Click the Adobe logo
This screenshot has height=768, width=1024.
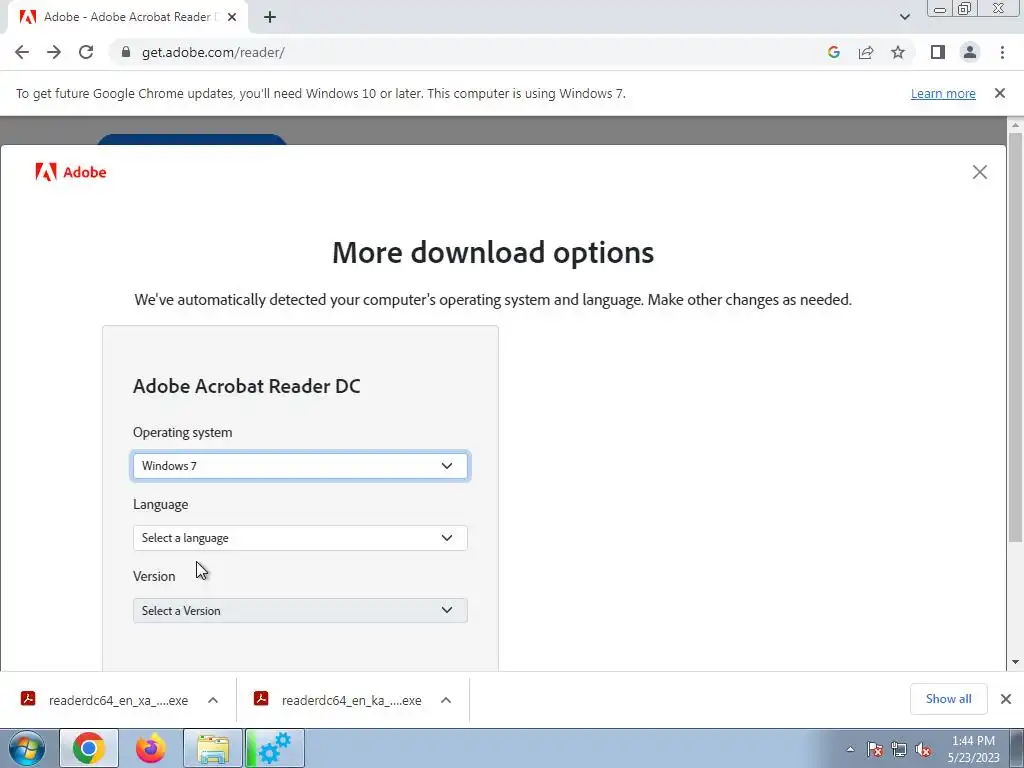(71, 172)
